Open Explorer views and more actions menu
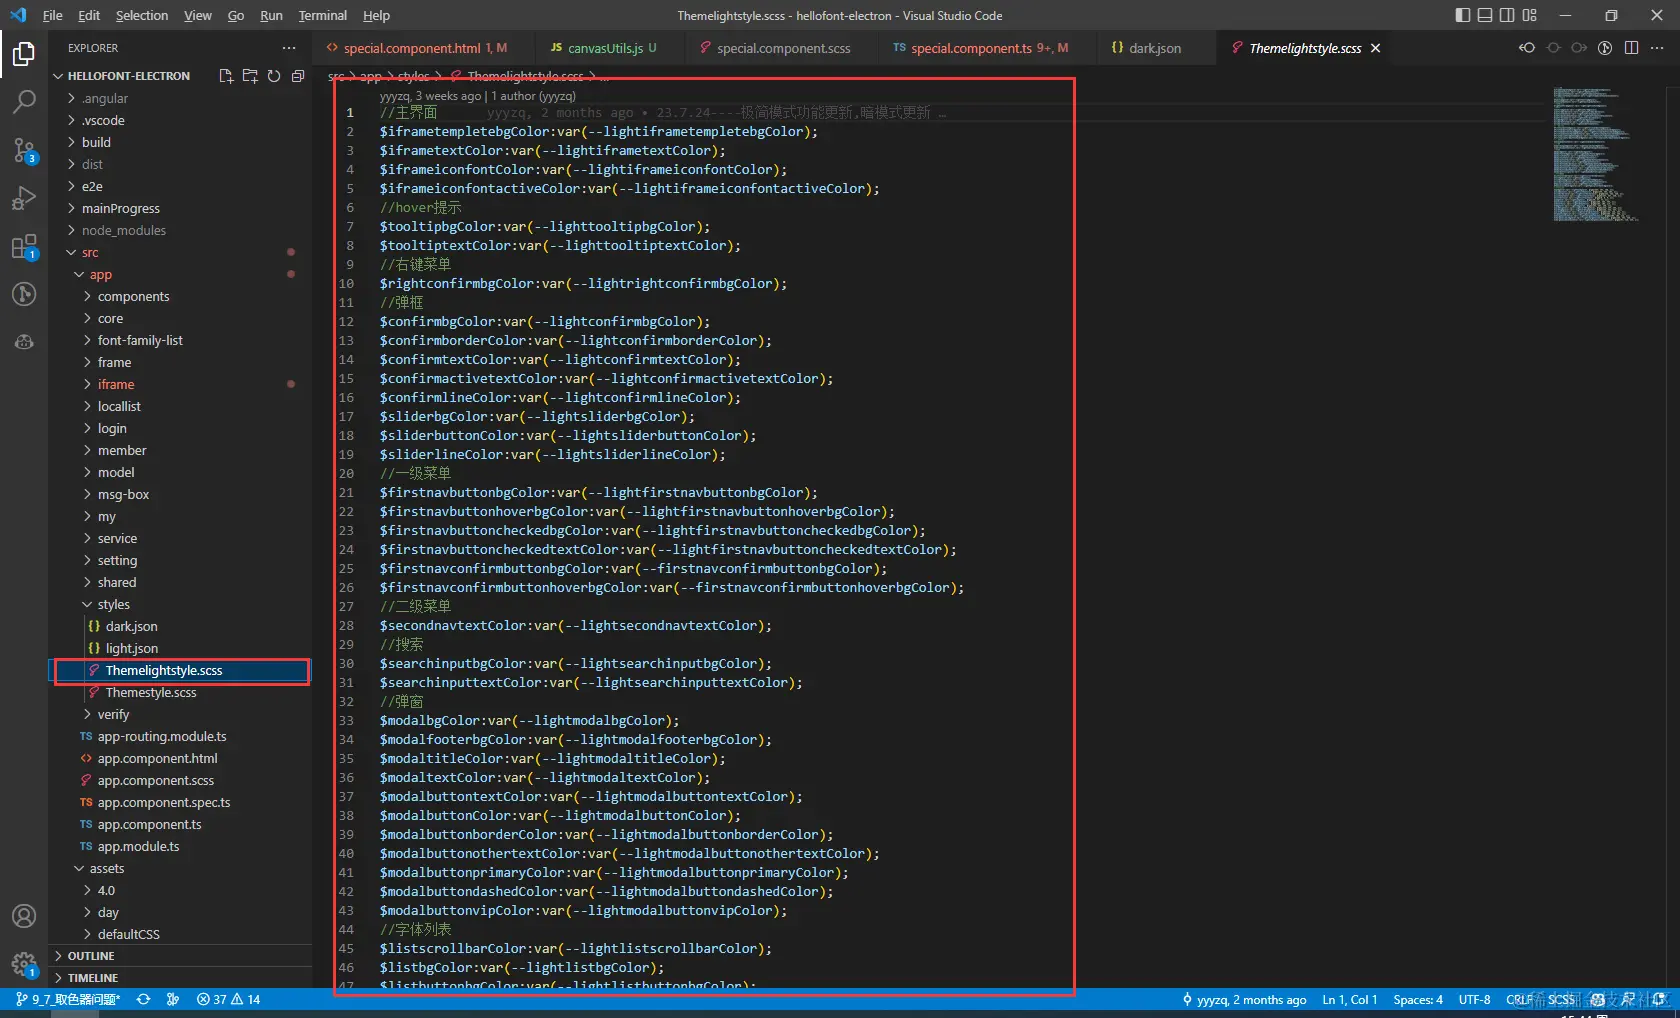The image size is (1680, 1018). [289, 48]
